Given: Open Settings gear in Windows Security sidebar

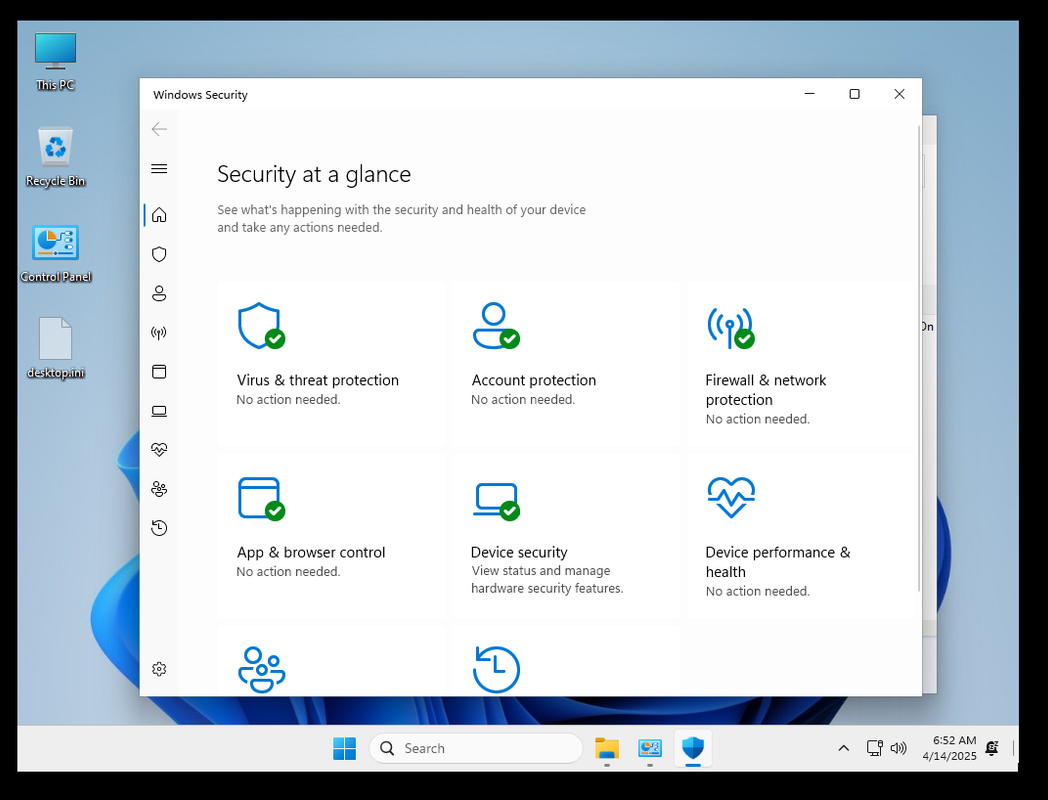Looking at the screenshot, I should pos(159,669).
